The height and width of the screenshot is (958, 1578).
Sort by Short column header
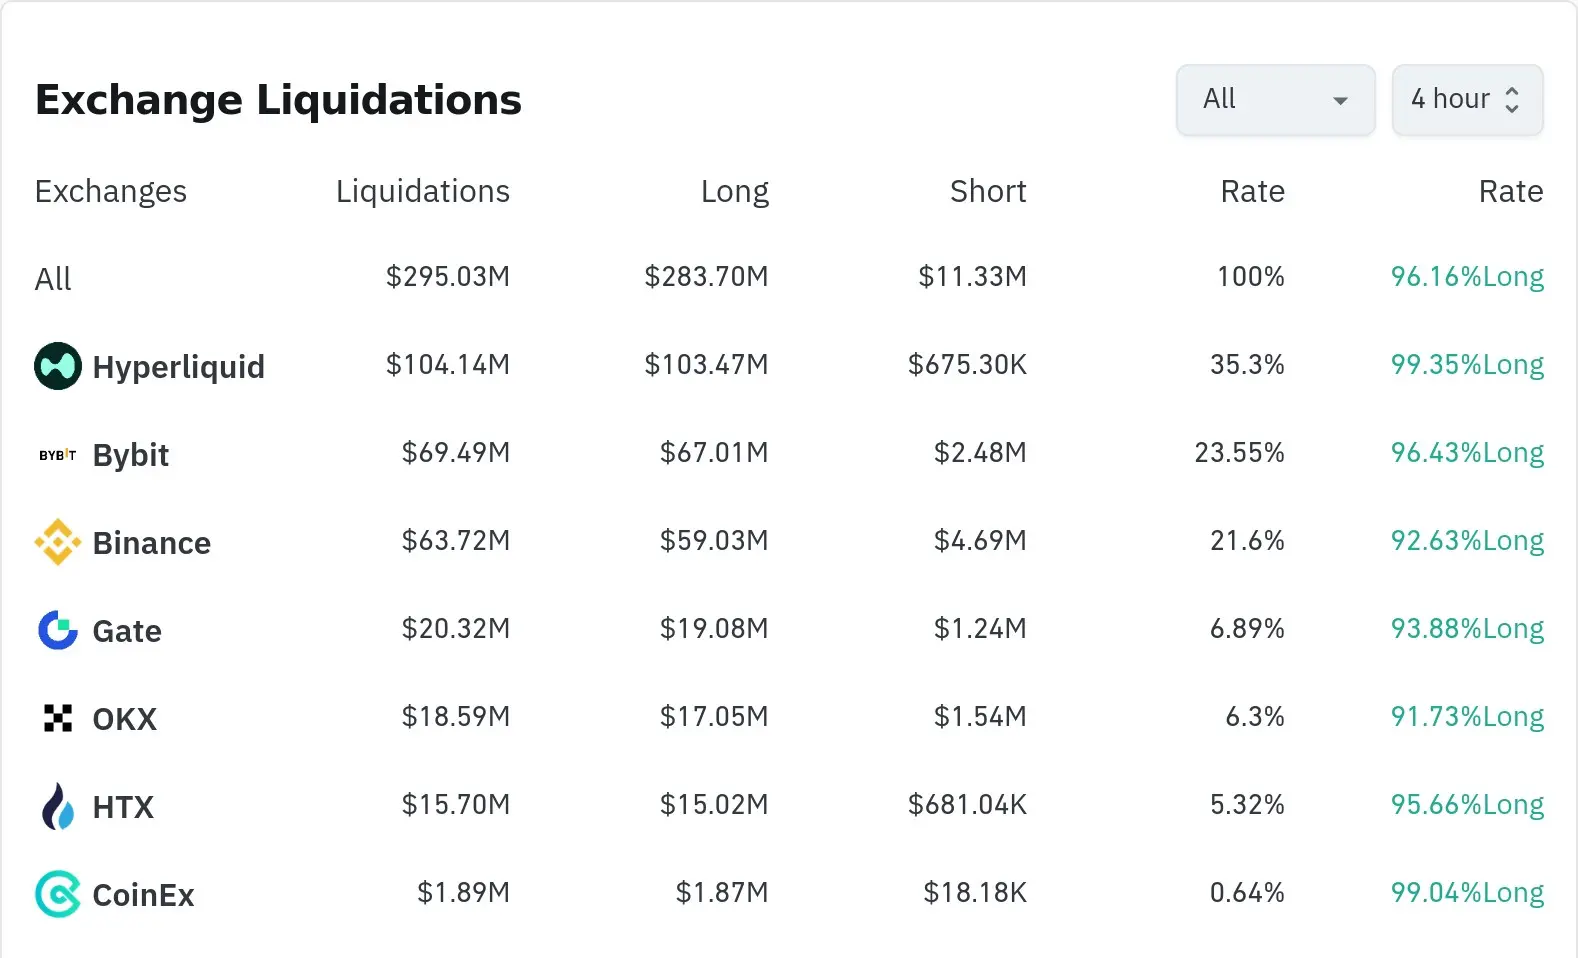click(x=988, y=191)
